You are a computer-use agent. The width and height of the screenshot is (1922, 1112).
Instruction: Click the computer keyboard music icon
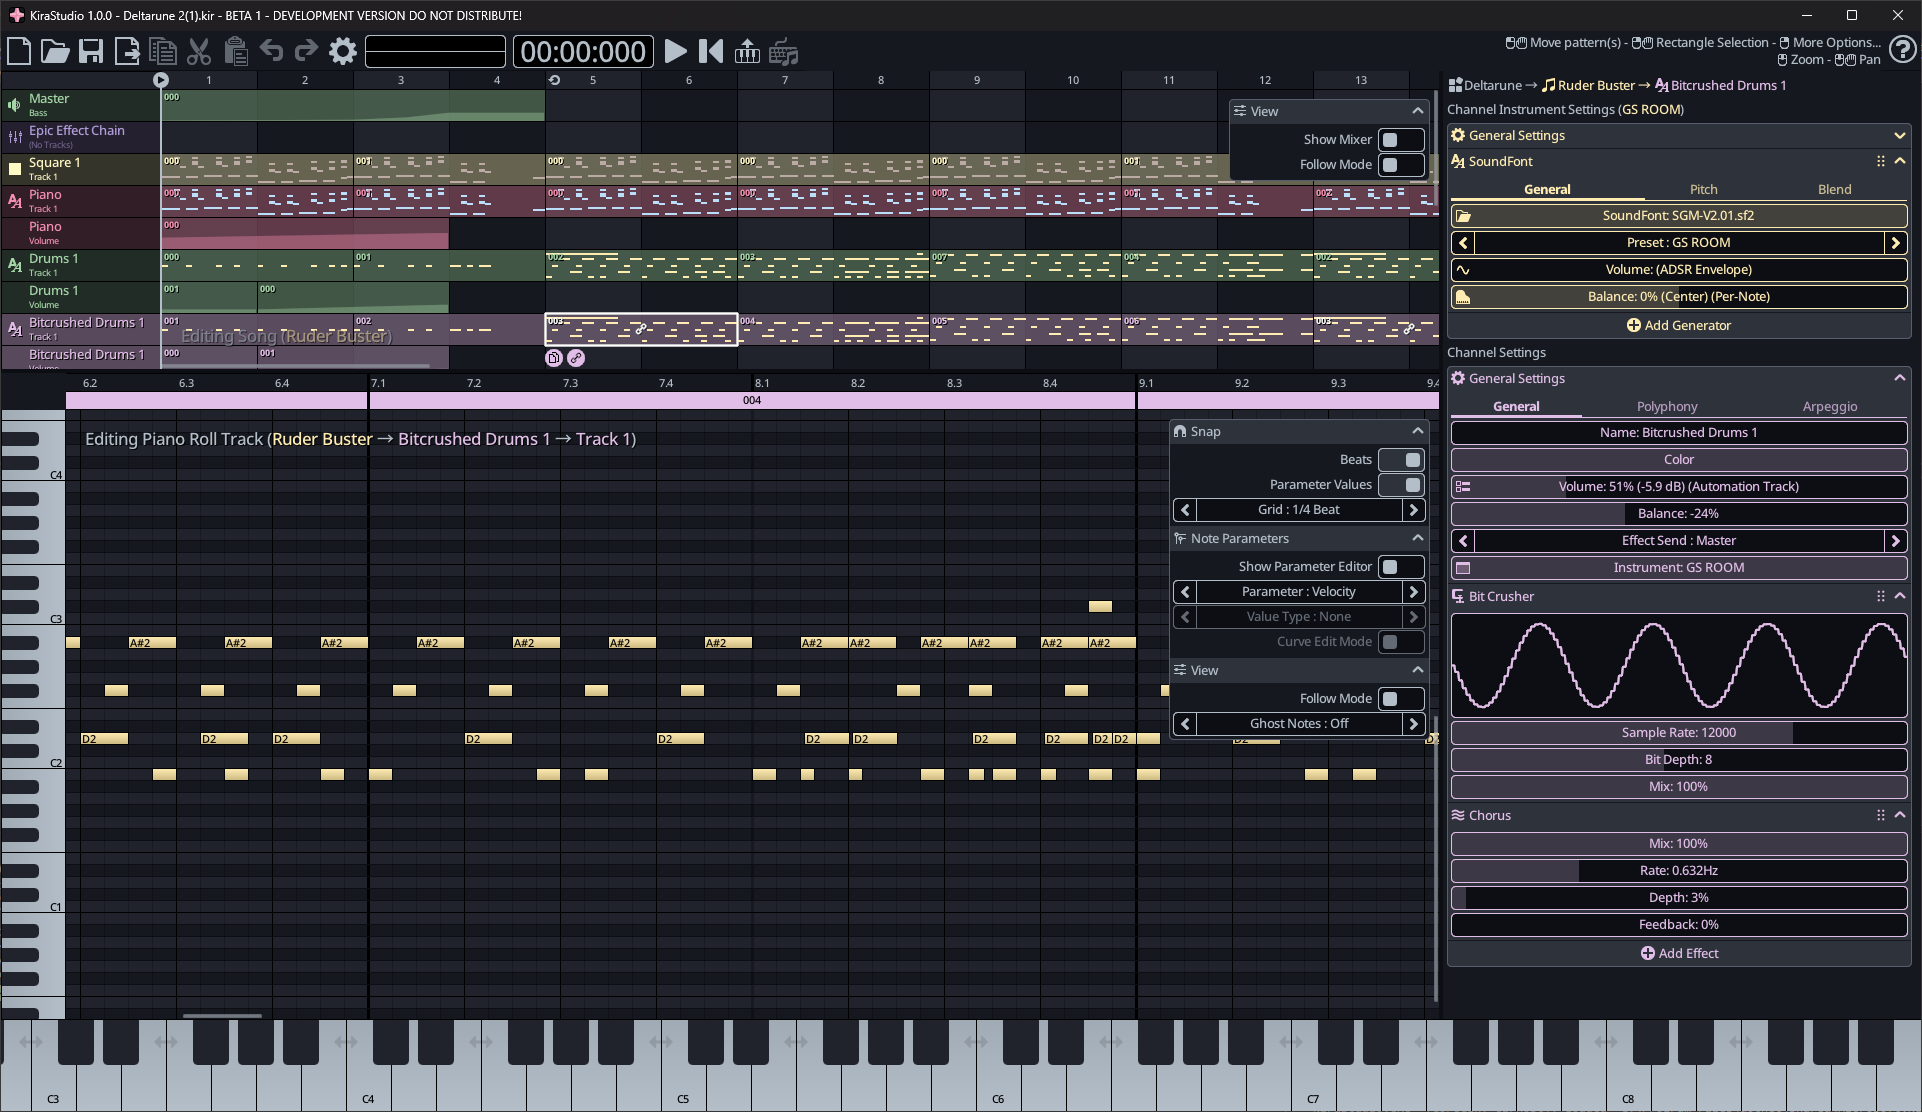point(784,51)
